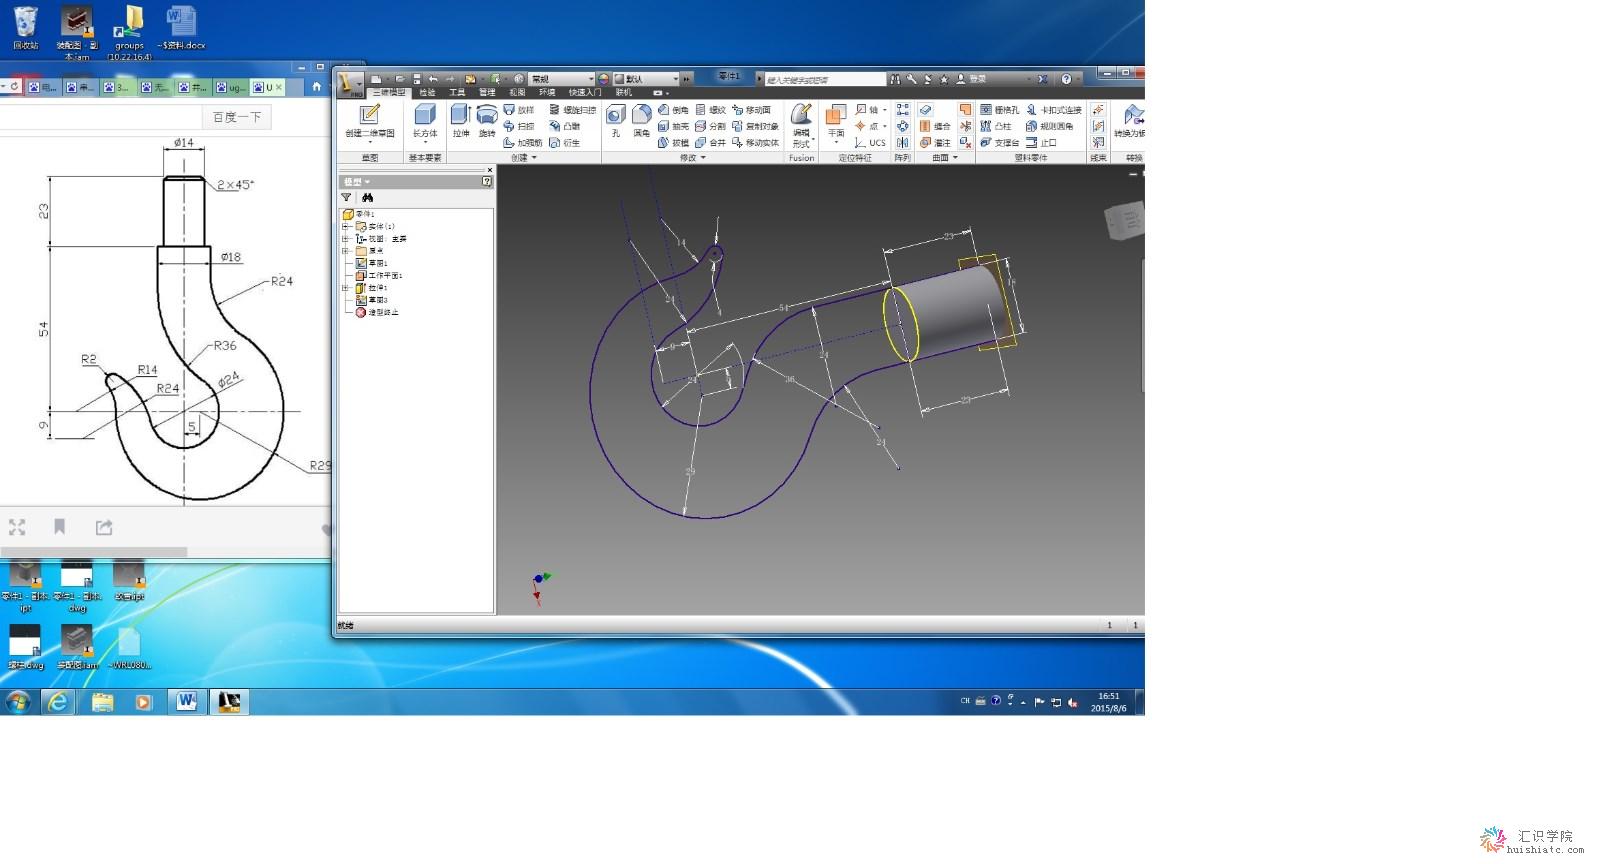Image resolution: width=1600 pixels, height=864 pixels.
Task: Open the 常规 material dropdown
Action: [562, 78]
